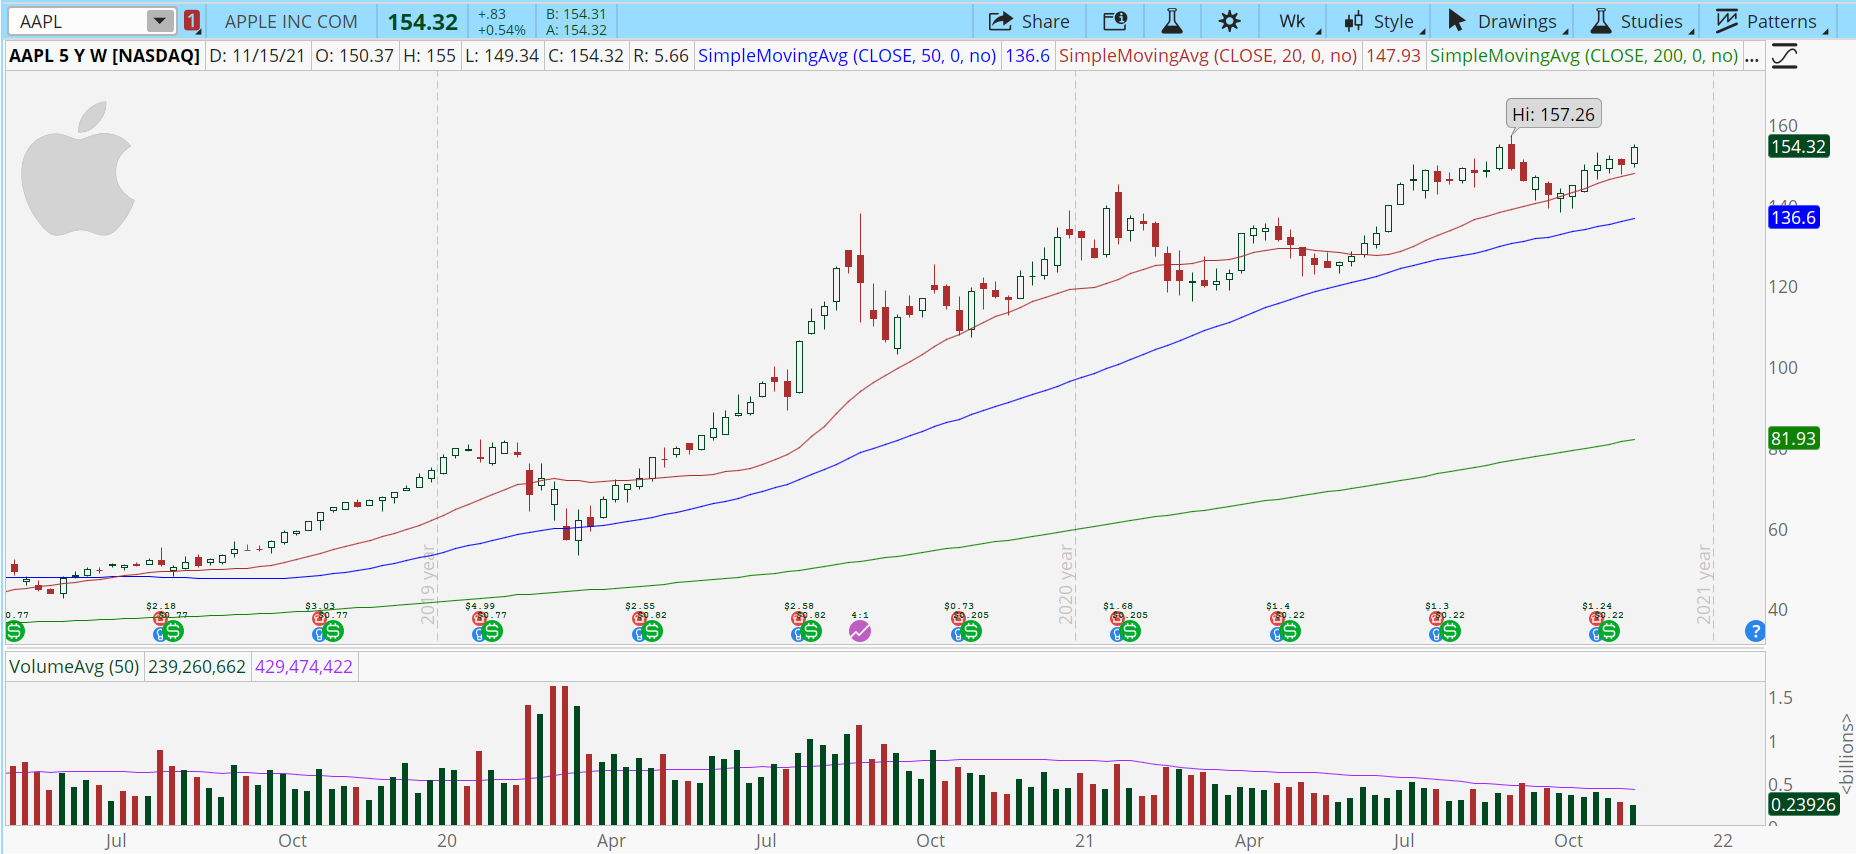This screenshot has width=1856, height=854.
Task: Click the D: 11/15/21 date readout
Action: click(x=257, y=56)
